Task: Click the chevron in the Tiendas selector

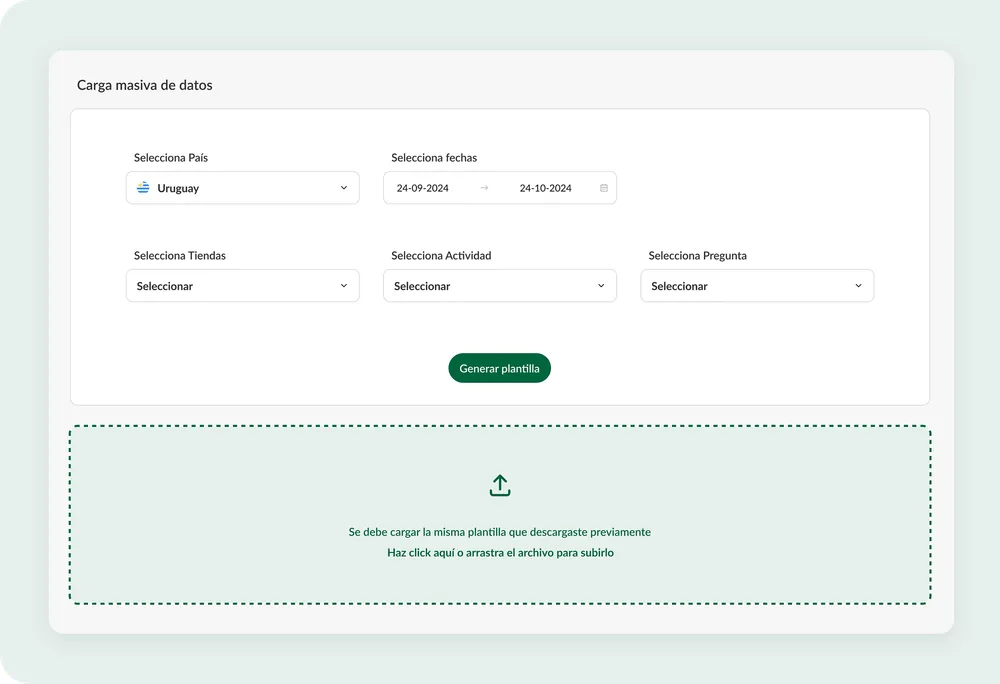Action: 344,286
